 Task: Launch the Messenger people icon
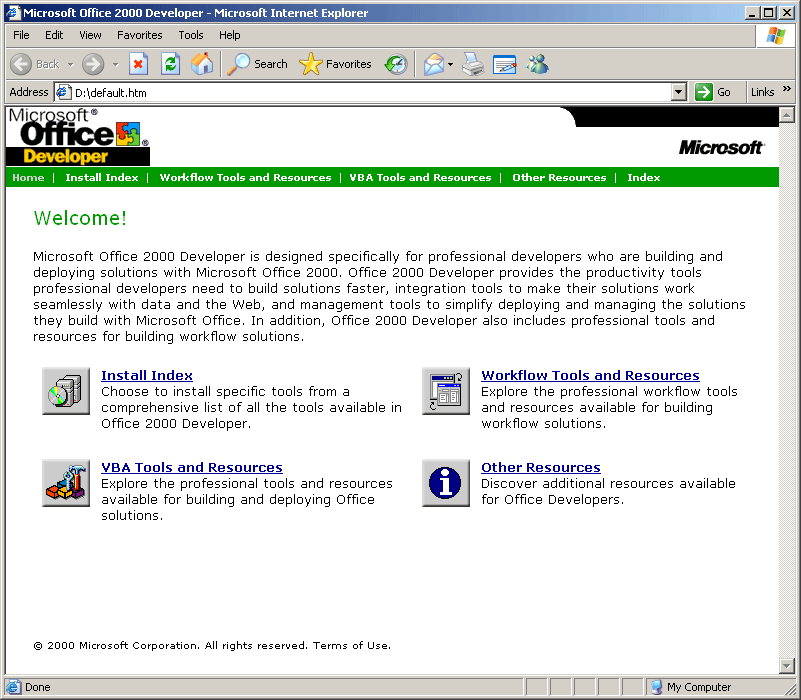[x=537, y=64]
